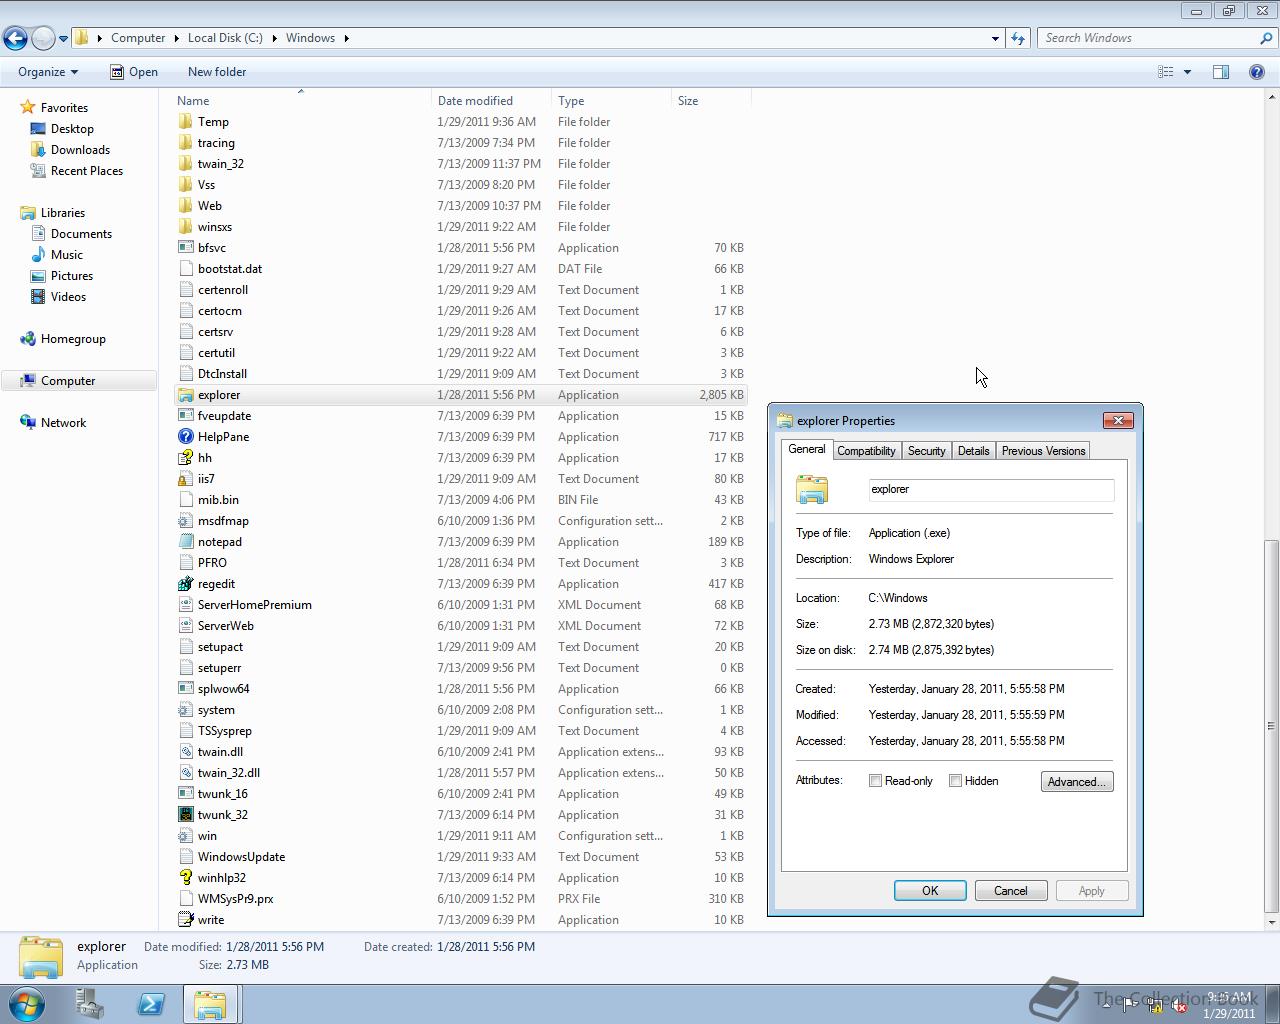Select the regedit application icon

click(185, 584)
